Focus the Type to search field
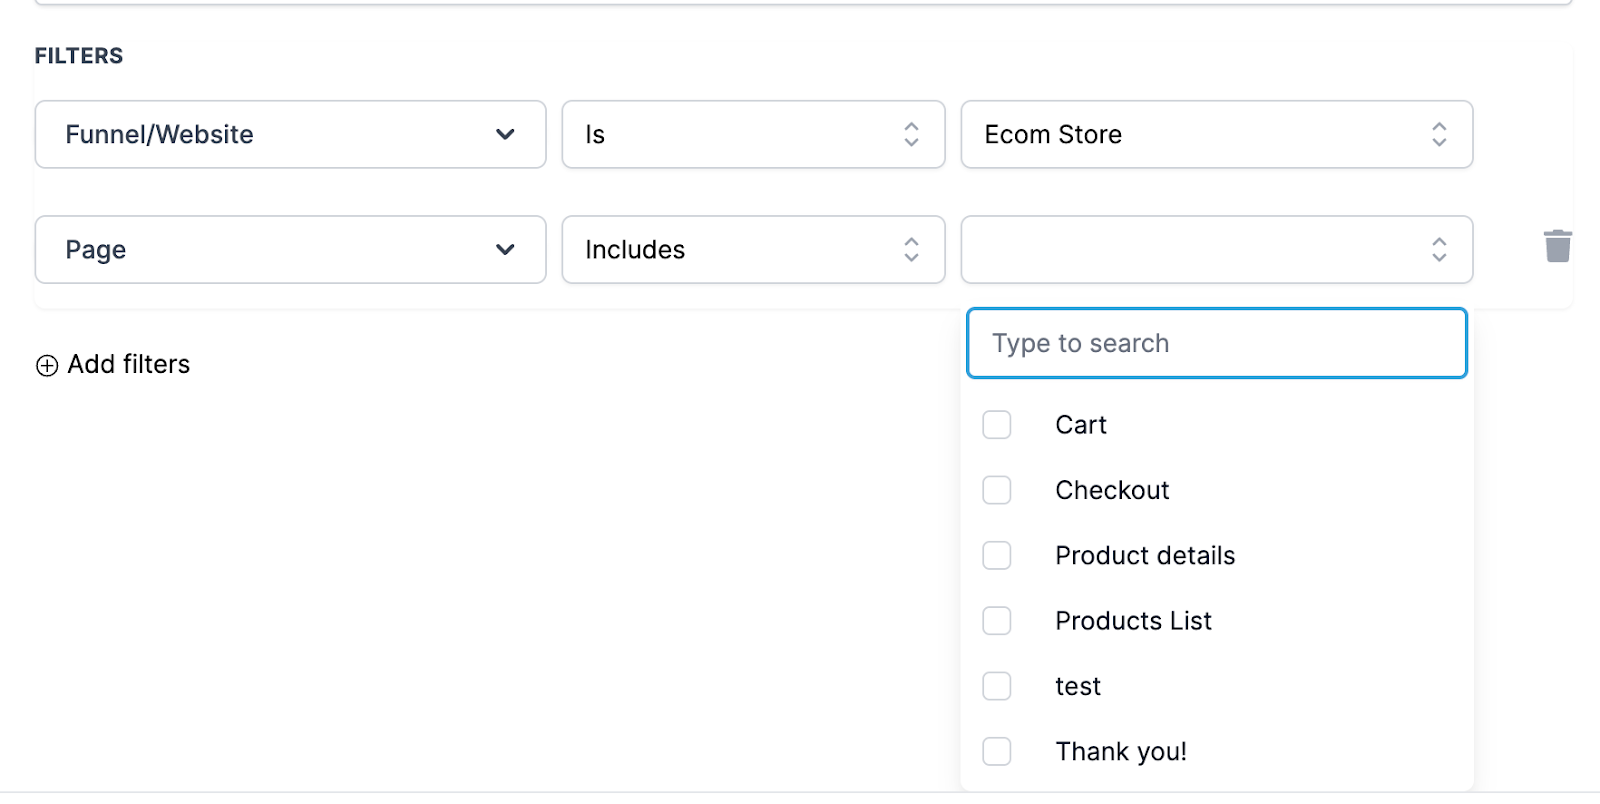The height and width of the screenshot is (804, 1600). [1216, 343]
